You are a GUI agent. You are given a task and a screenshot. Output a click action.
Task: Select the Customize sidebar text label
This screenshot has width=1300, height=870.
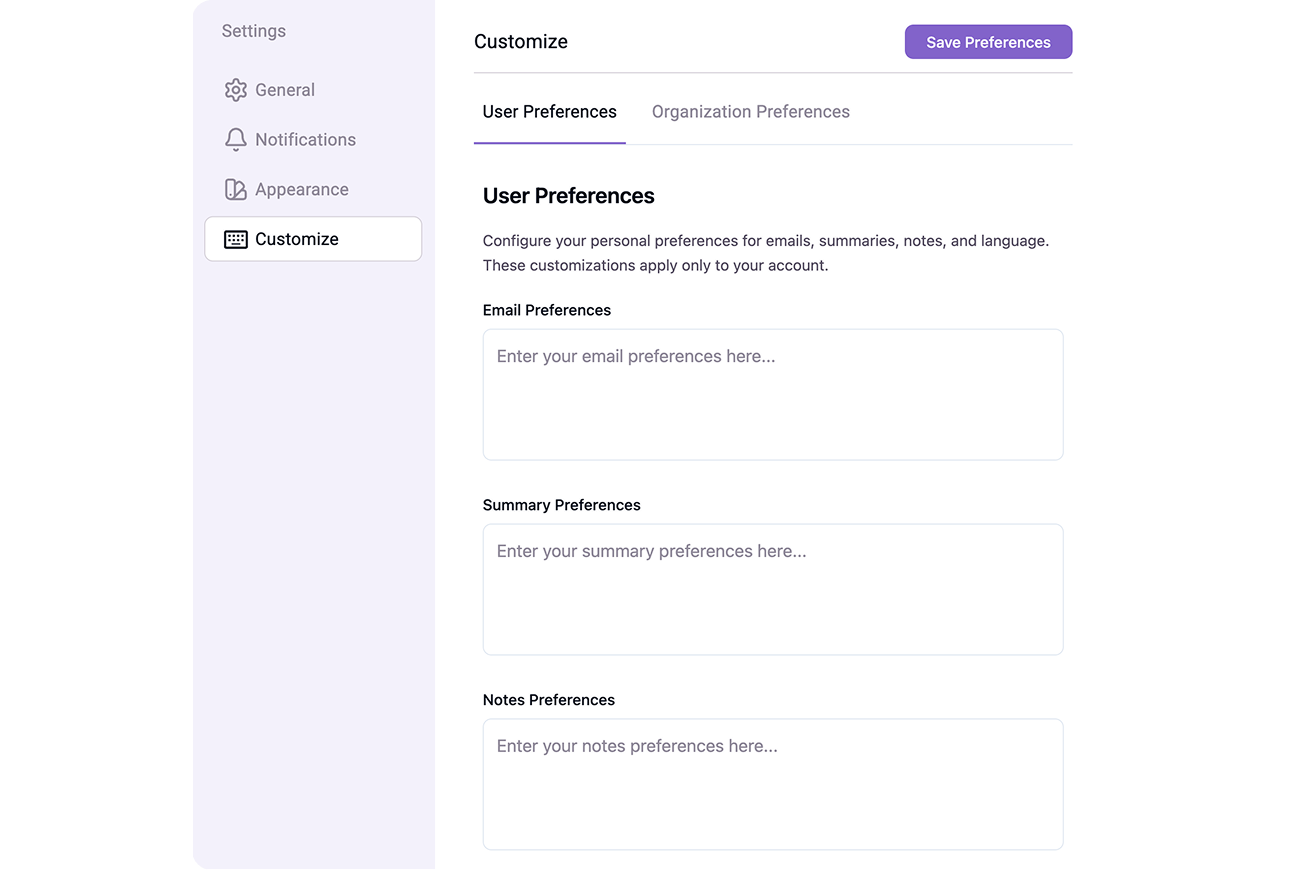297,239
